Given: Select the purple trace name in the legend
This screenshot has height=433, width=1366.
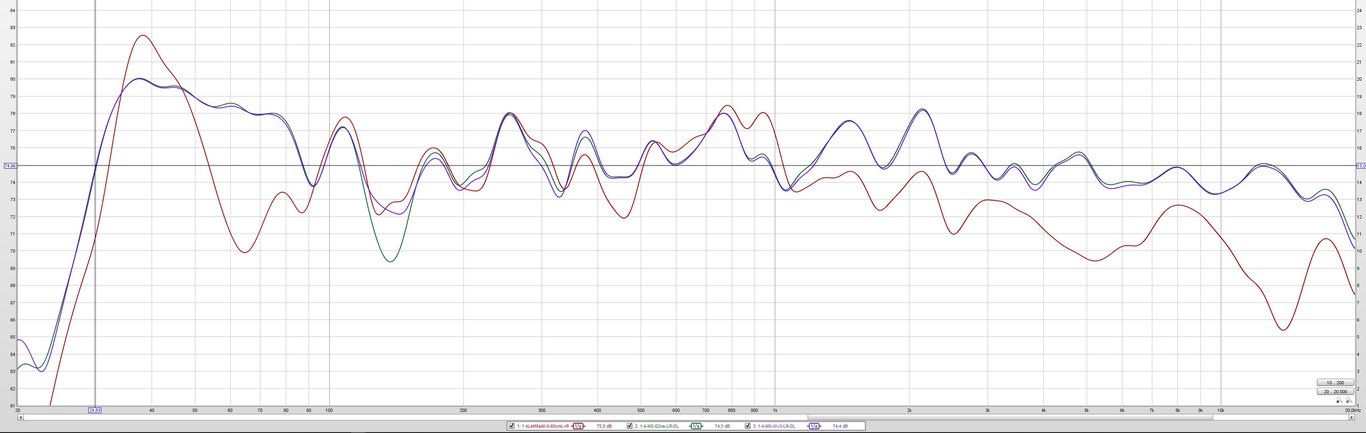Looking at the screenshot, I should [x=774, y=426].
